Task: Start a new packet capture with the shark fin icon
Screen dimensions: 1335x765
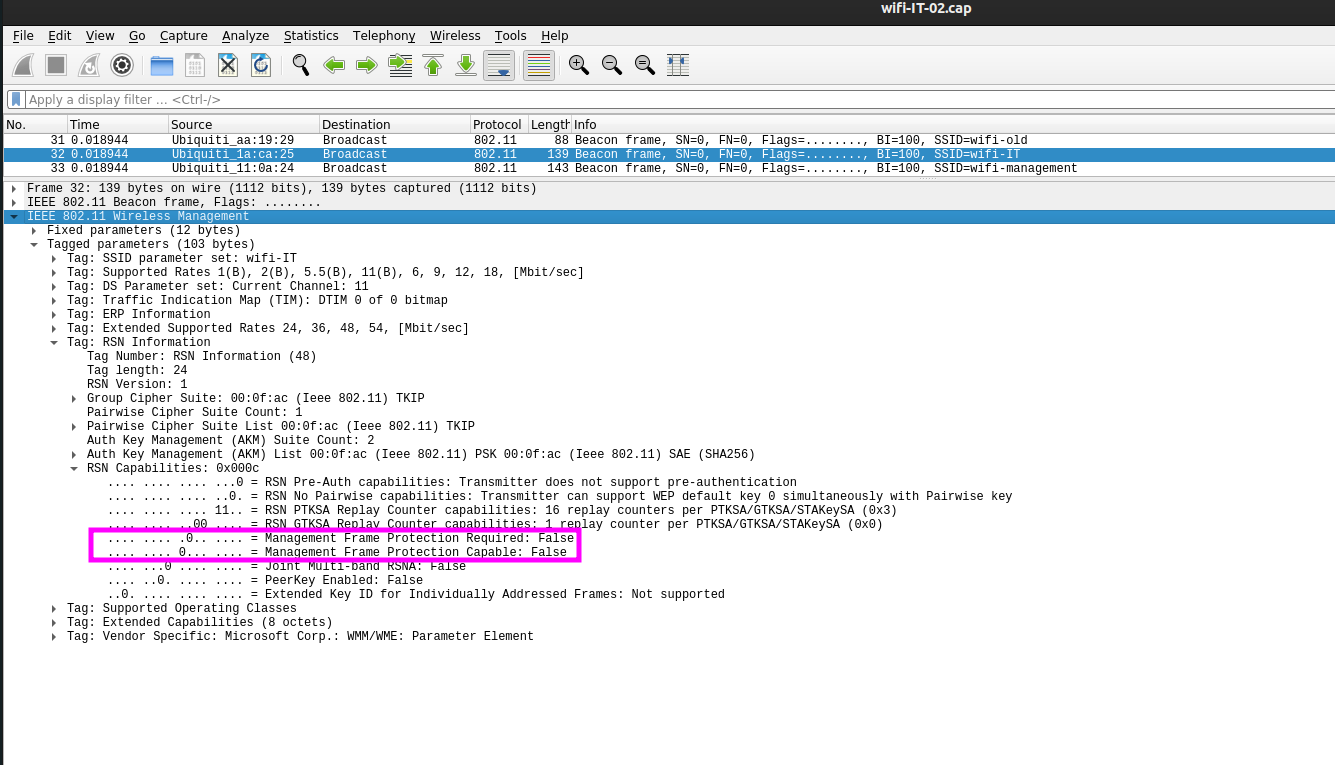Action: pyautogui.click(x=22, y=65)
